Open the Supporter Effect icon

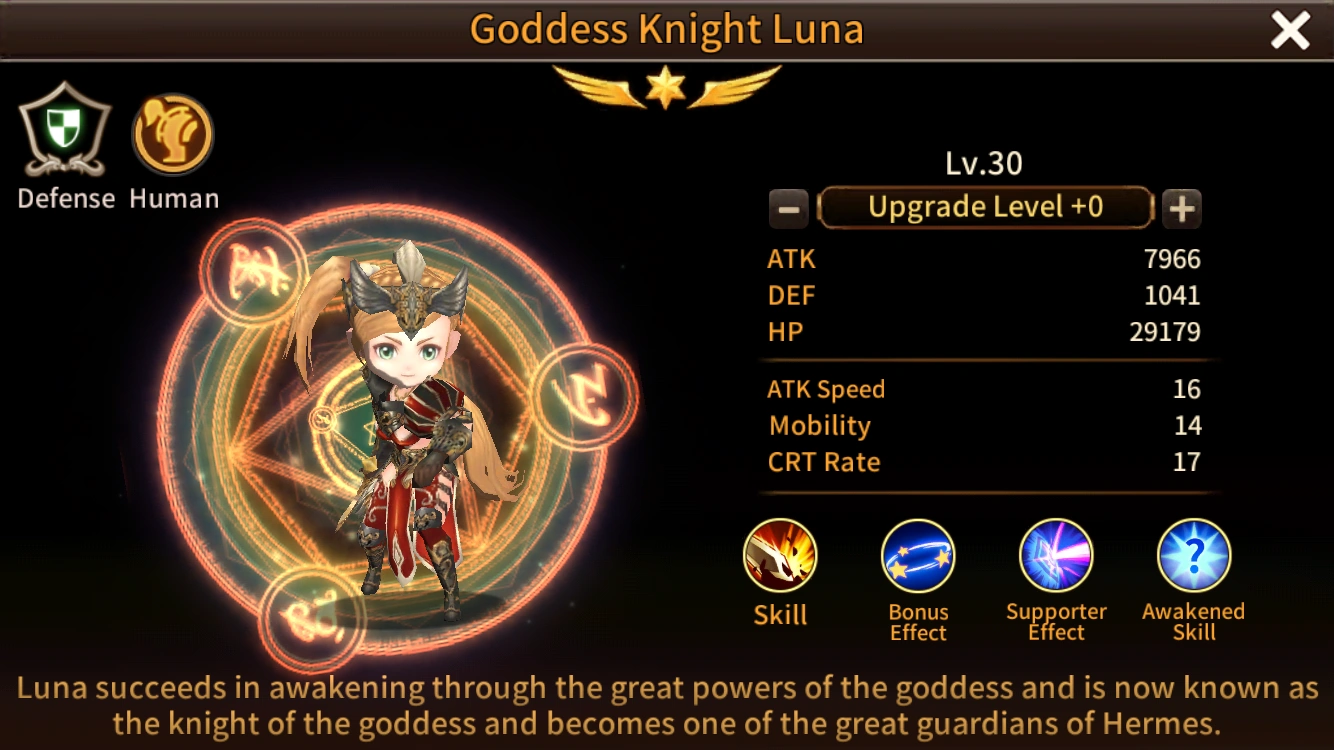click(1056, 556)
